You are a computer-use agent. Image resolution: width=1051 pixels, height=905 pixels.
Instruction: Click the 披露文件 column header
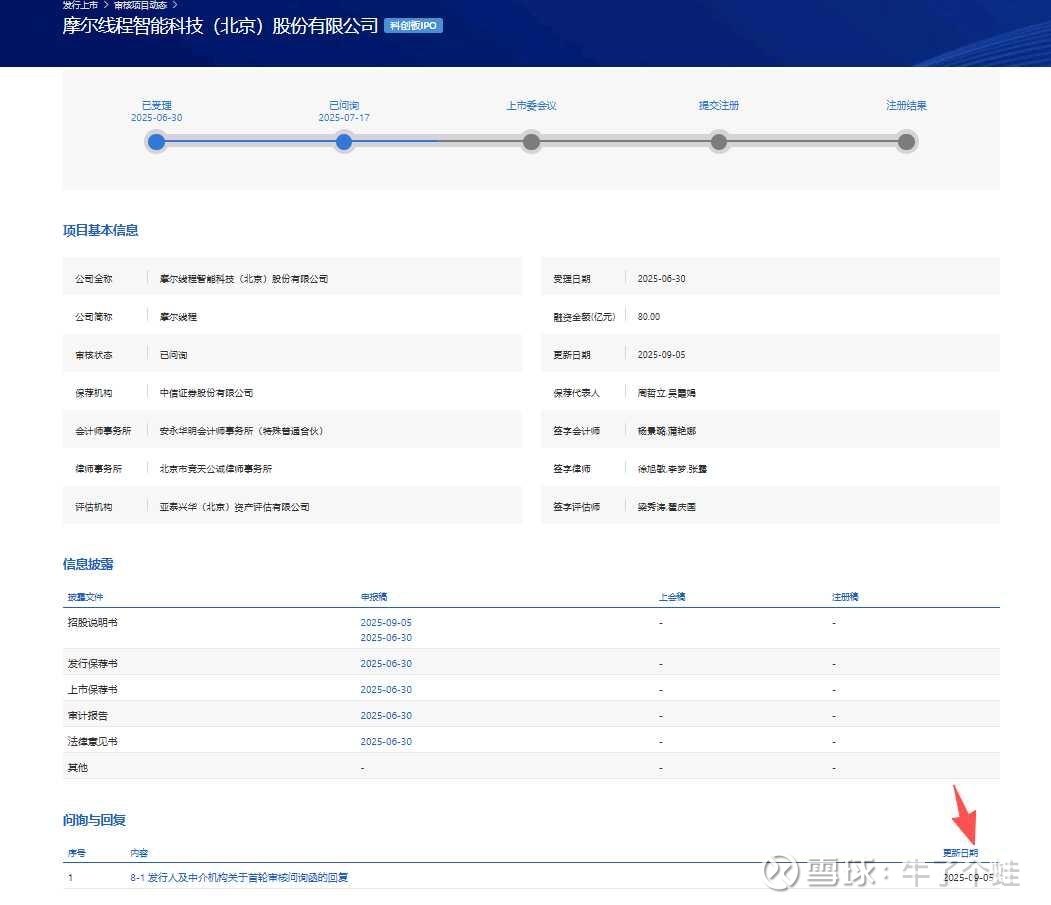coord(85,597)
